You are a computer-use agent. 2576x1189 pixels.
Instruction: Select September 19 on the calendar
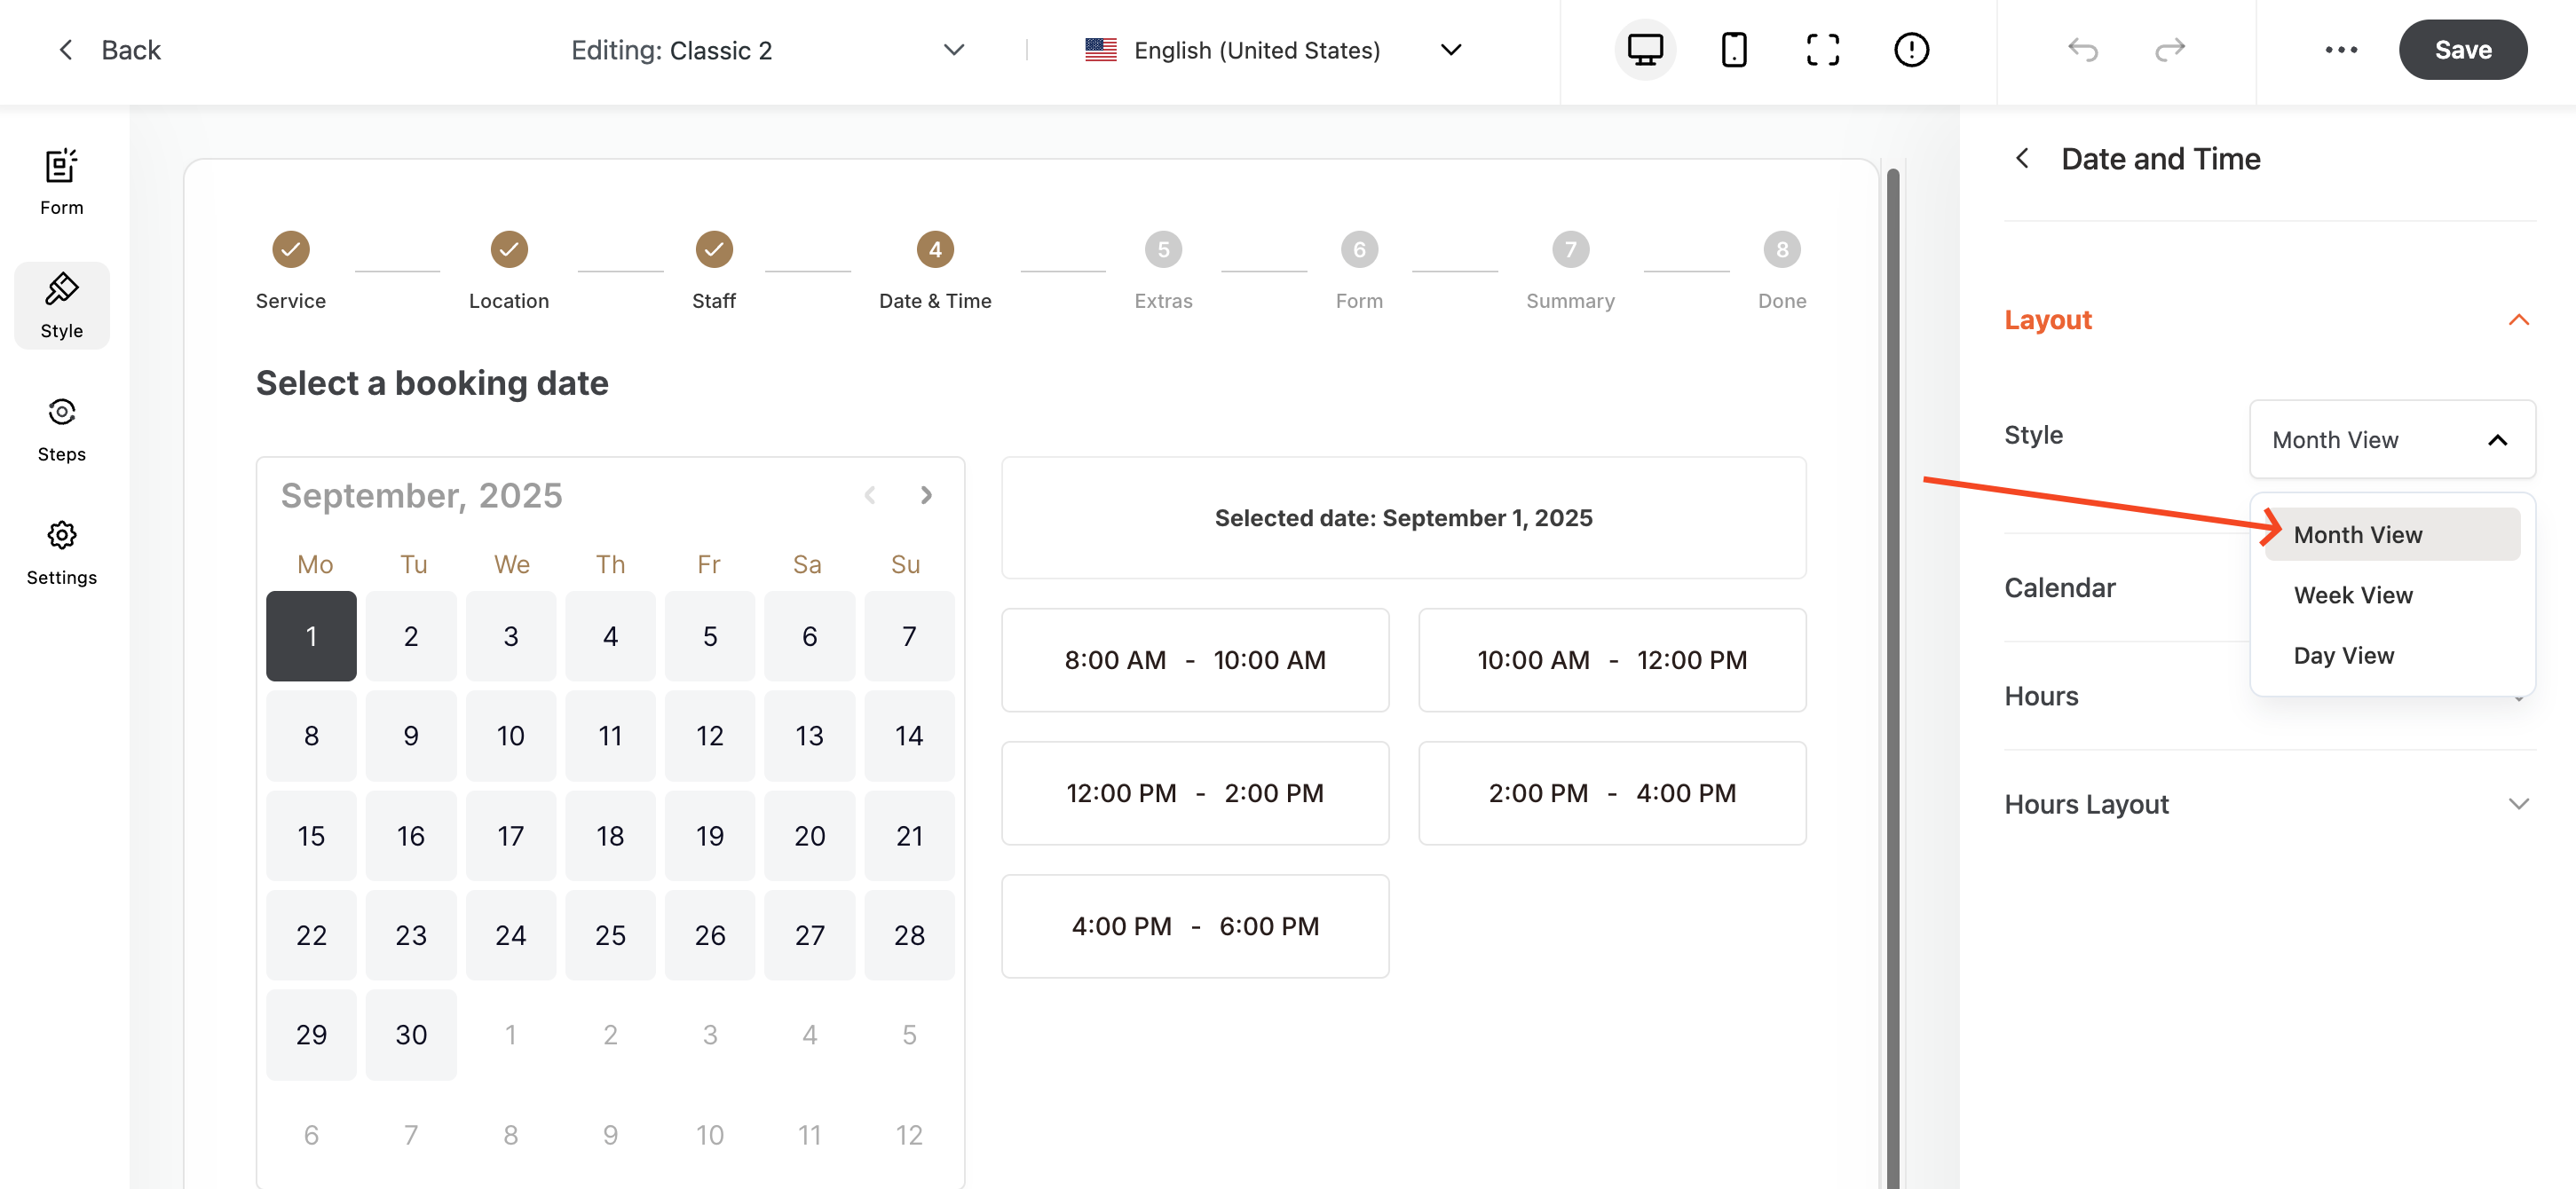[x=710, y=836]
